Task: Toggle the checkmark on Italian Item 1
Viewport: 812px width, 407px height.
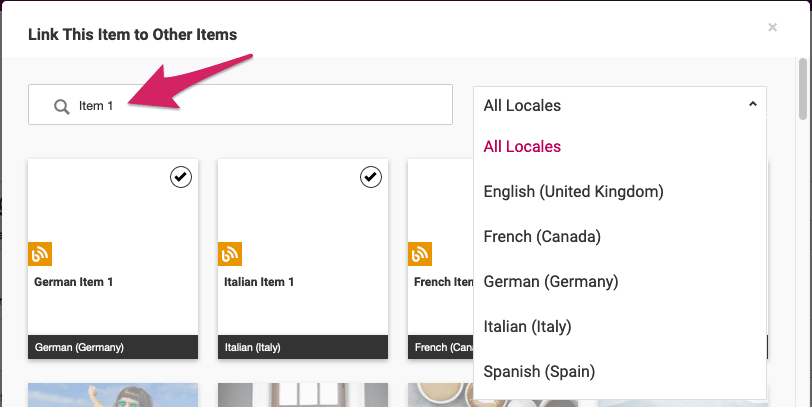Action: [371, 177]
